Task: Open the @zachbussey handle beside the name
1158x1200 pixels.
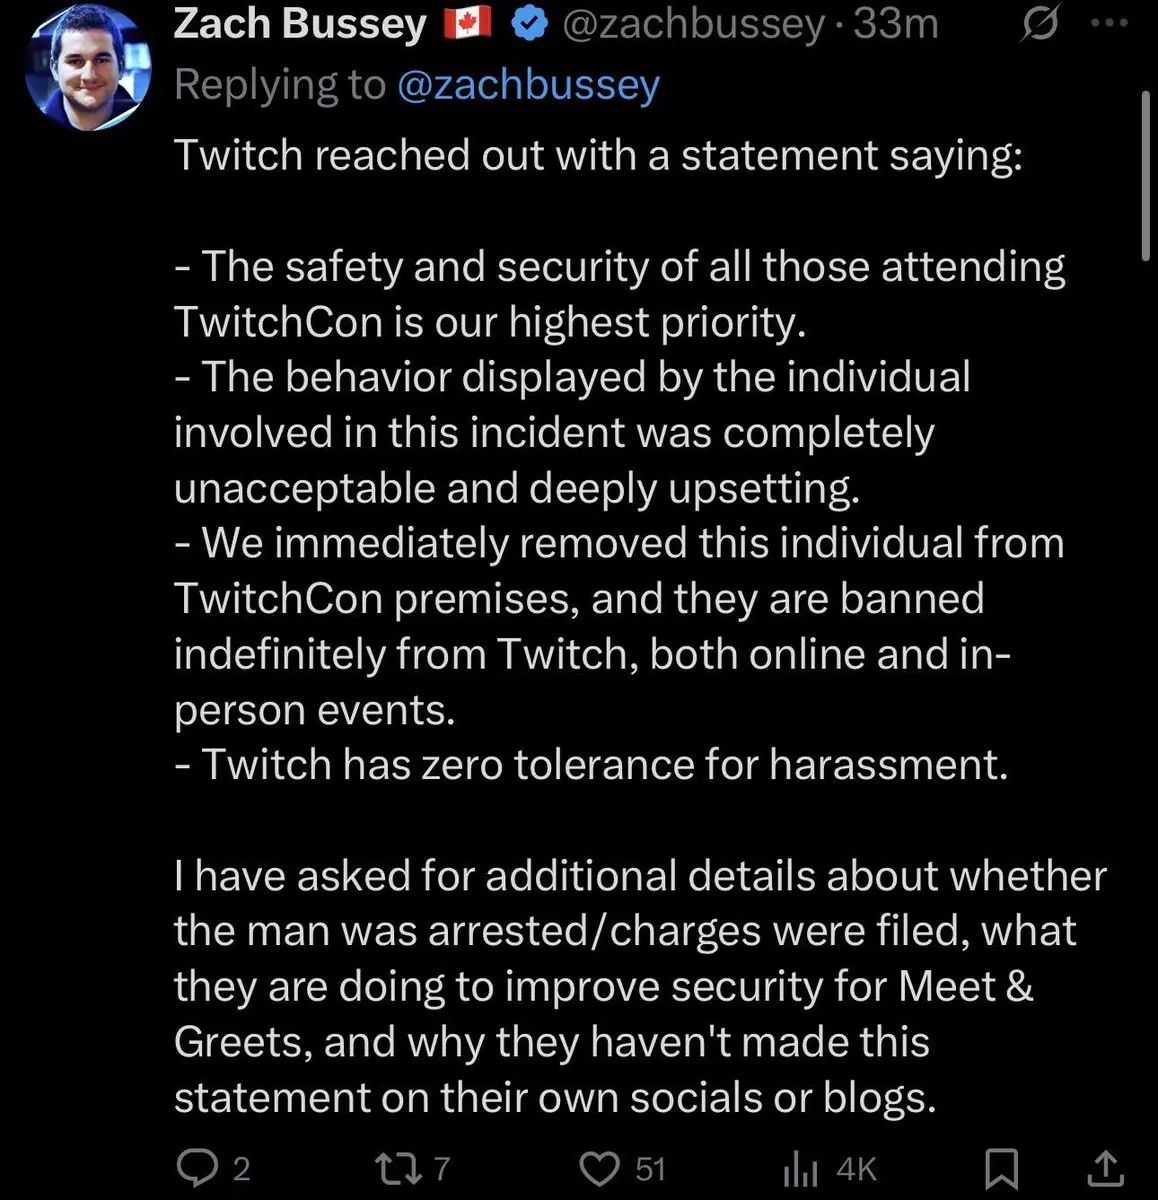Action: point(692,24)
